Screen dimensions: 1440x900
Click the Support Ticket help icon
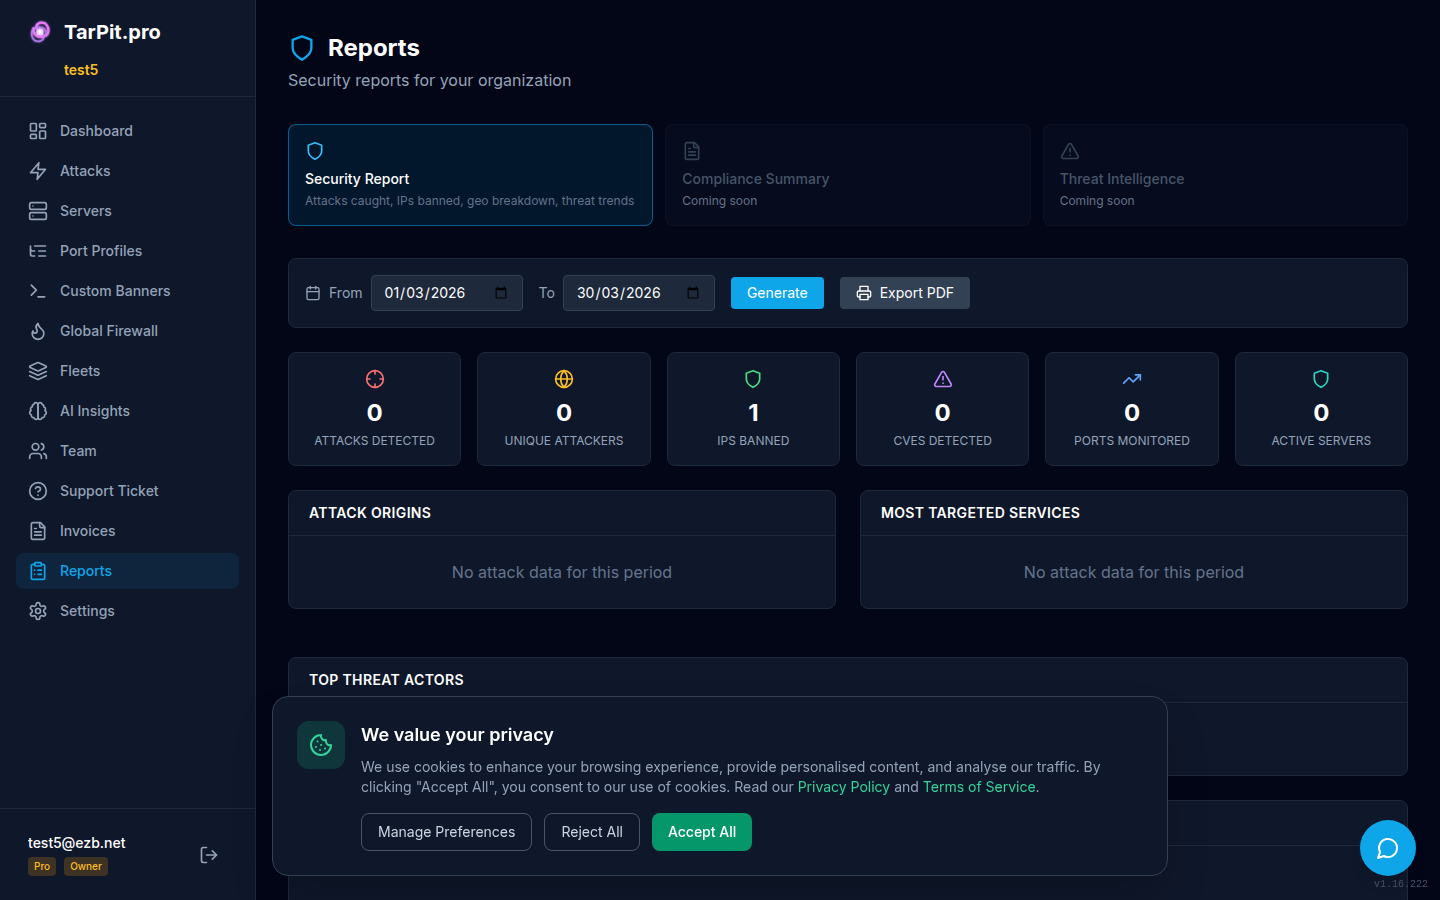38,491
